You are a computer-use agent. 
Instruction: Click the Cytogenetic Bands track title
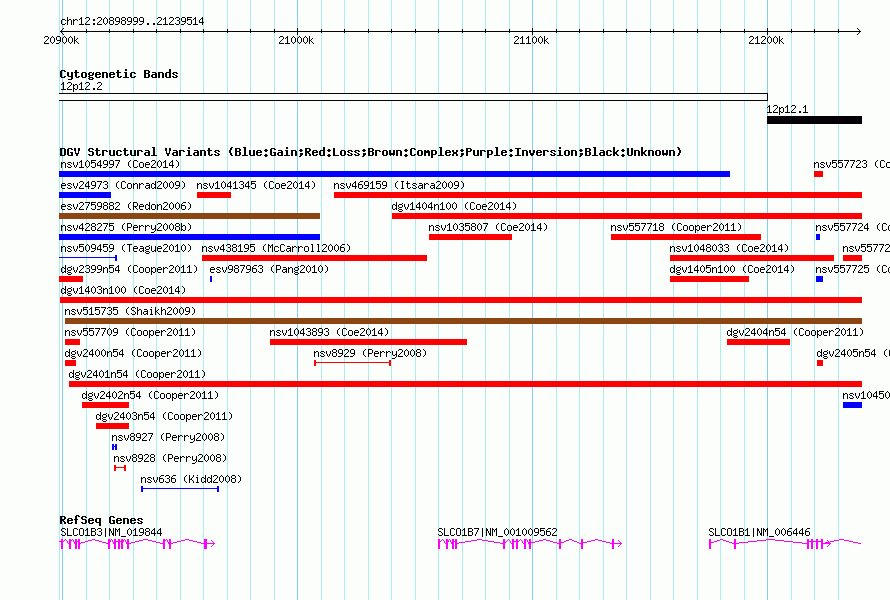(x=119, y=74)
